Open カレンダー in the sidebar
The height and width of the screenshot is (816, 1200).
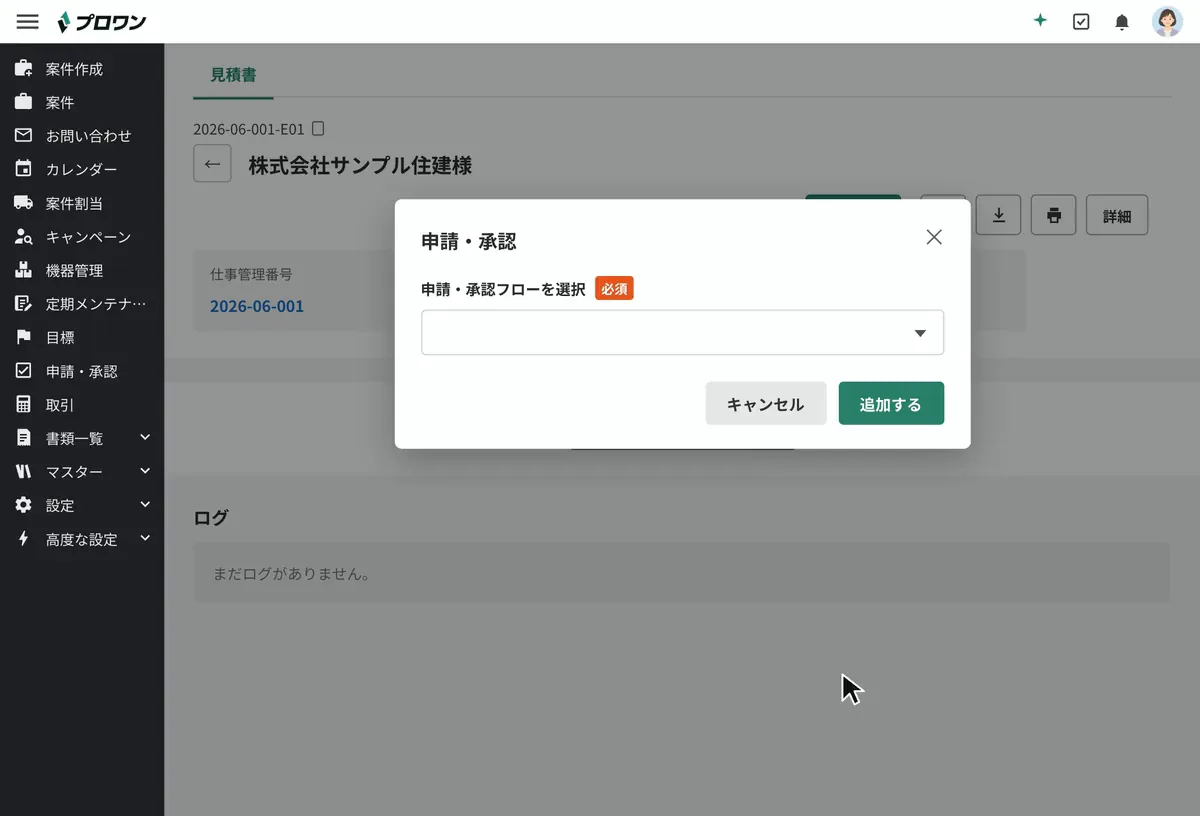pos(81,170)
